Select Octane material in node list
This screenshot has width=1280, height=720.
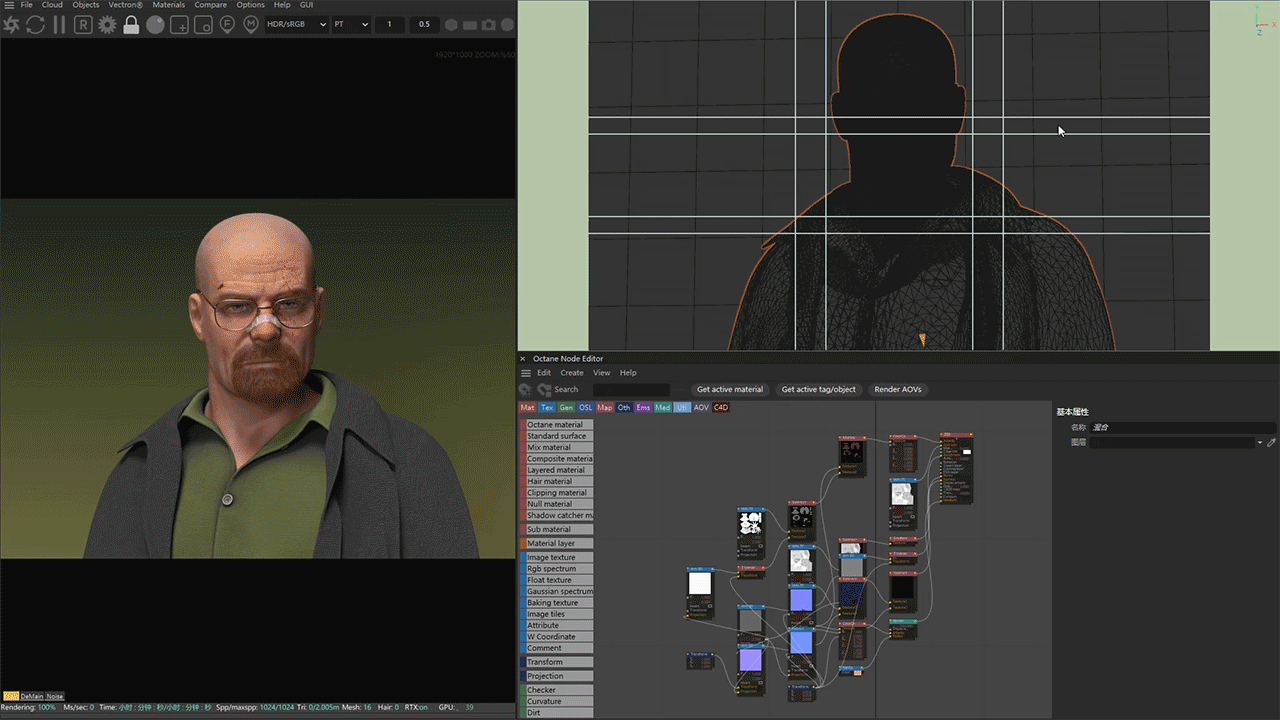tap(558, 425)
